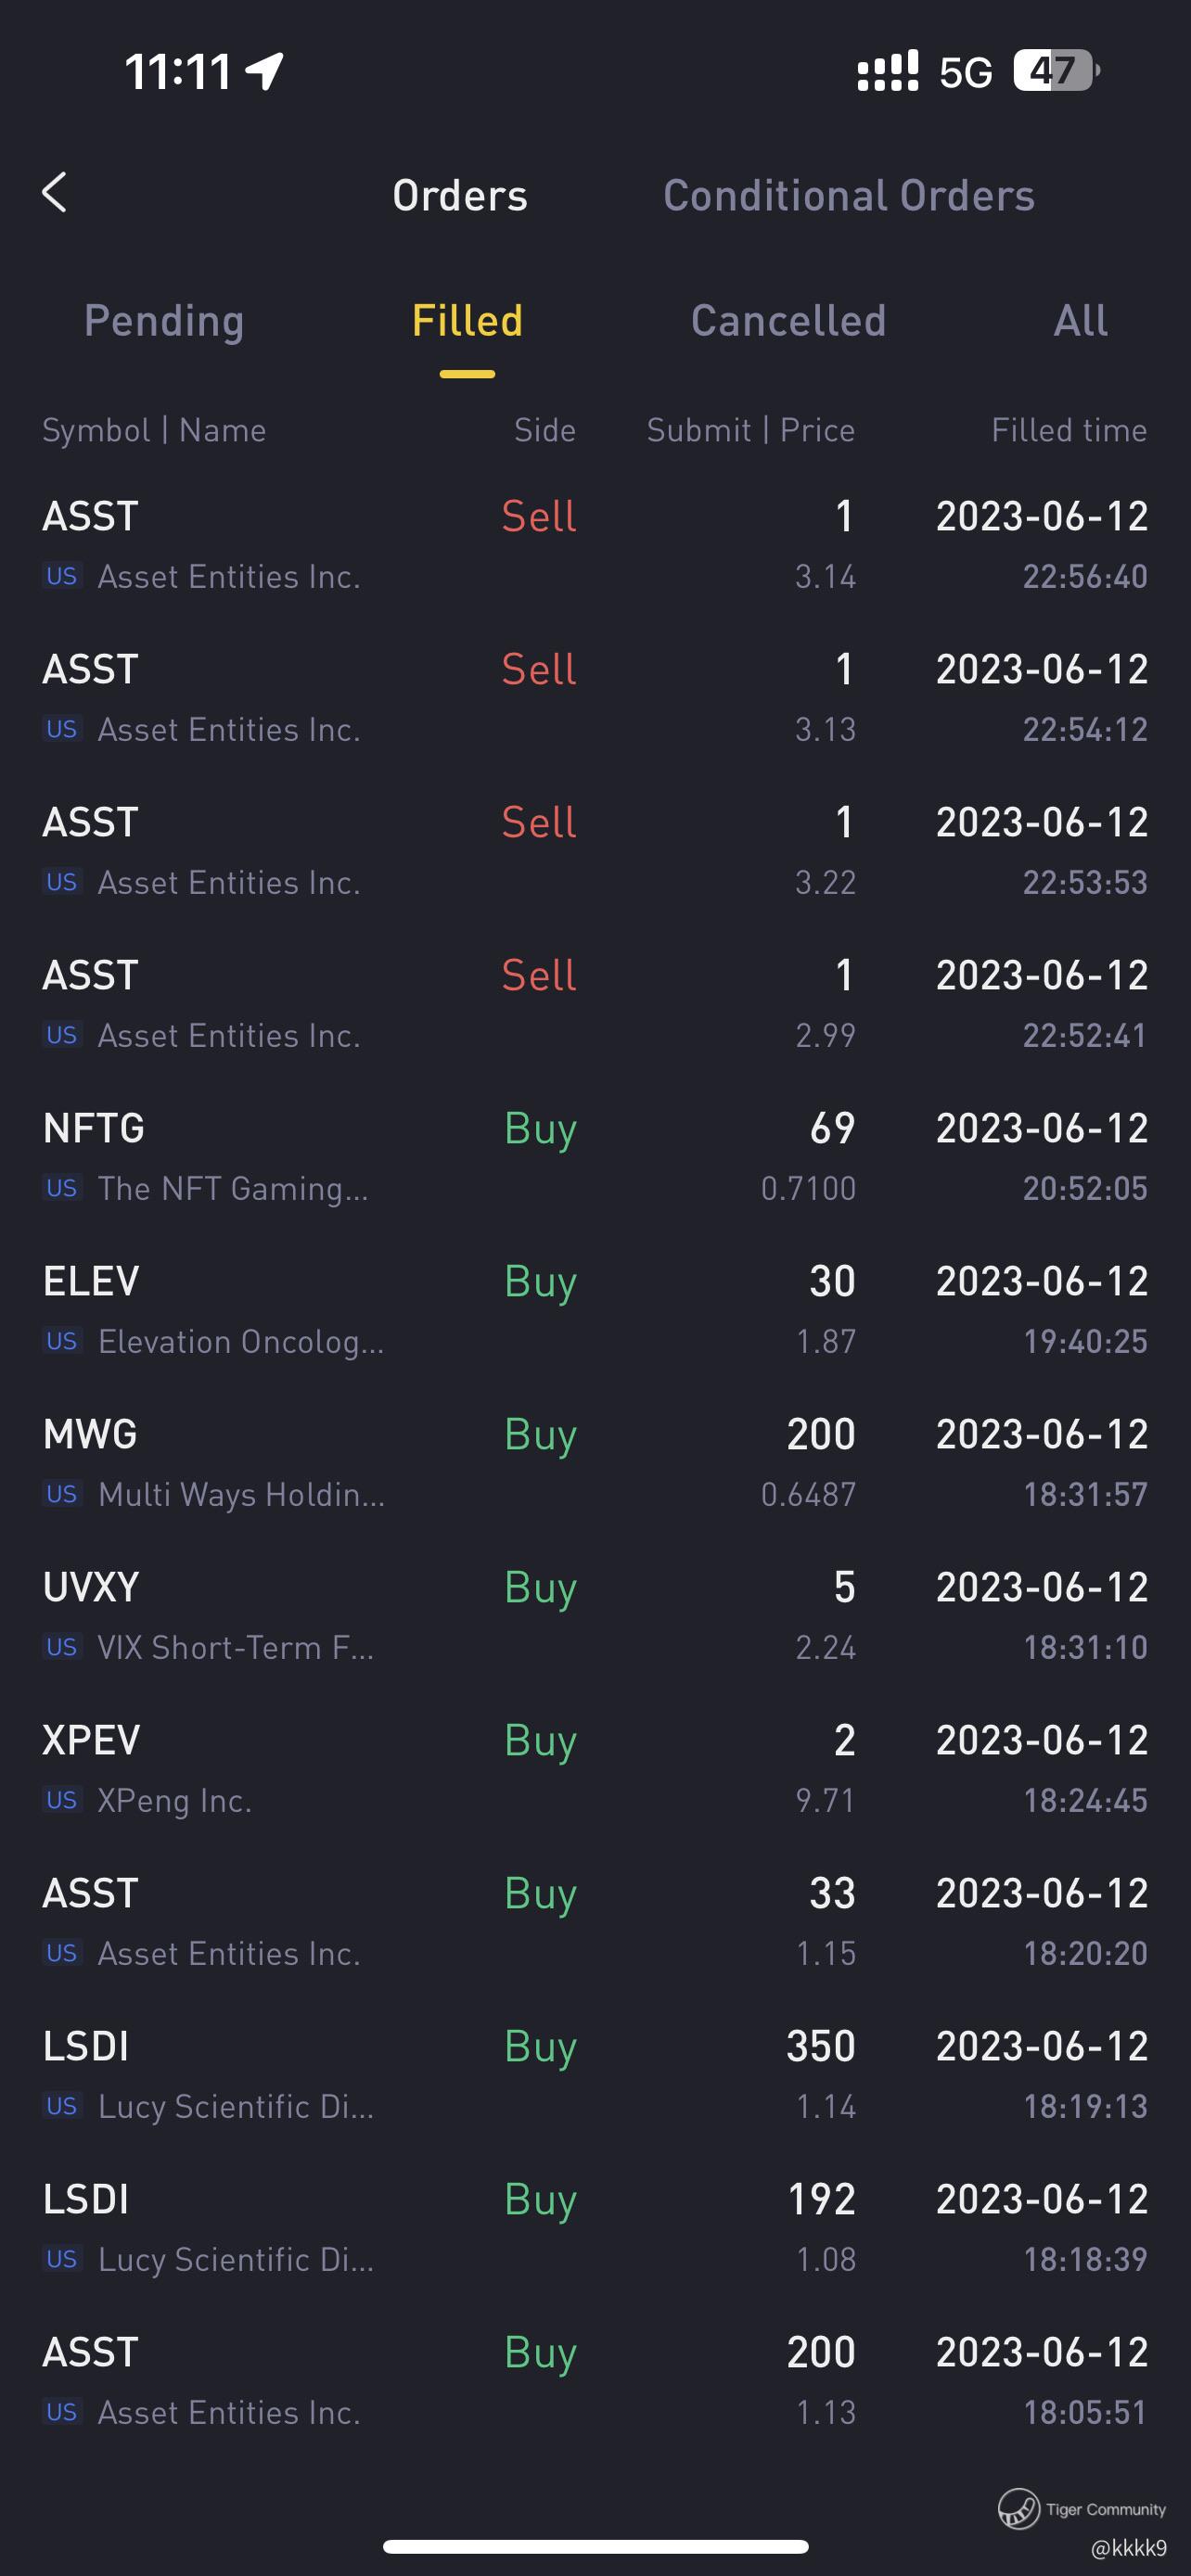Tap the US badge beside Elevation Oncology
Image resolution: width=1191 pixels, height=2576 pixels.
point(62,1341)
